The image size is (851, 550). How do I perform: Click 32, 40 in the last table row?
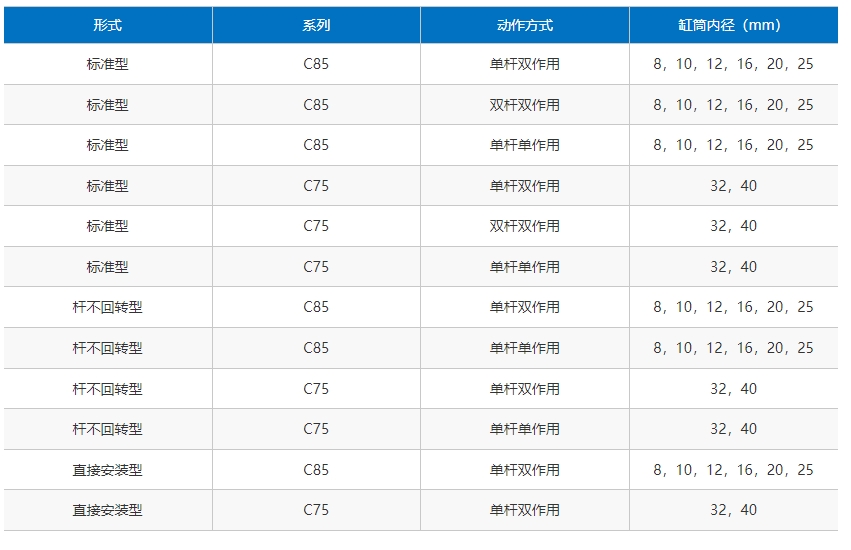click(733, 510)
